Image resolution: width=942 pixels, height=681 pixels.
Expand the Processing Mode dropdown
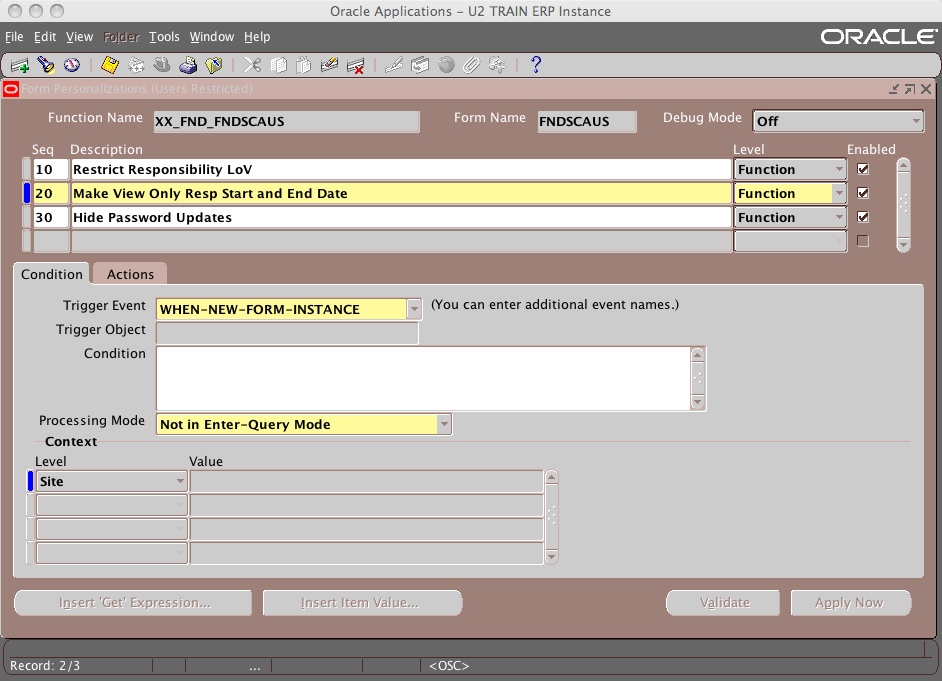pyautogui.click(x=444, y=424)
